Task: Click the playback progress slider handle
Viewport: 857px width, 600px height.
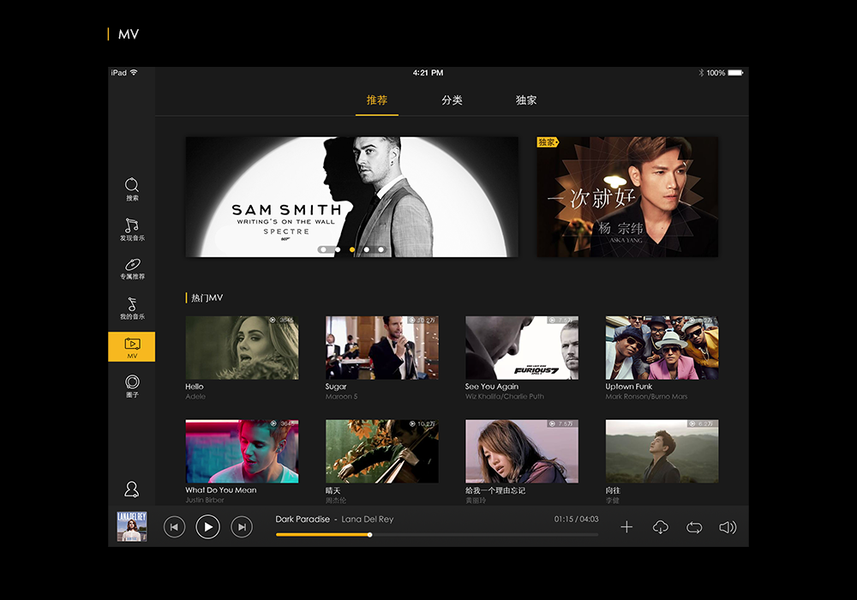Action: 370,535
